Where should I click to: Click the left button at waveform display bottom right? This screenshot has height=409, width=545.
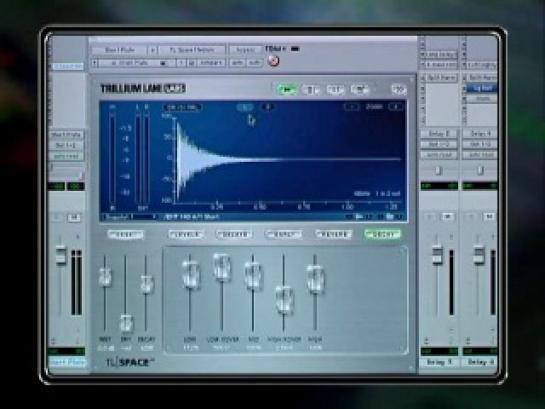click(x=358, y=217)
